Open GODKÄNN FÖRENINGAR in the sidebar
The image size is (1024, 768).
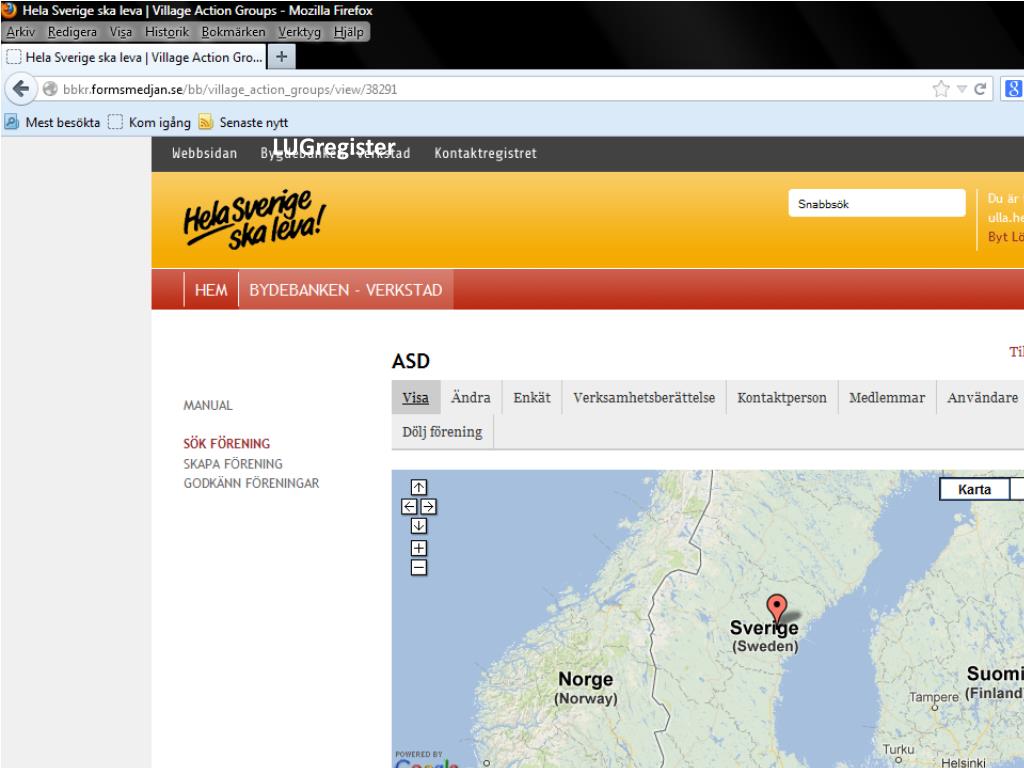click(251, 483)
